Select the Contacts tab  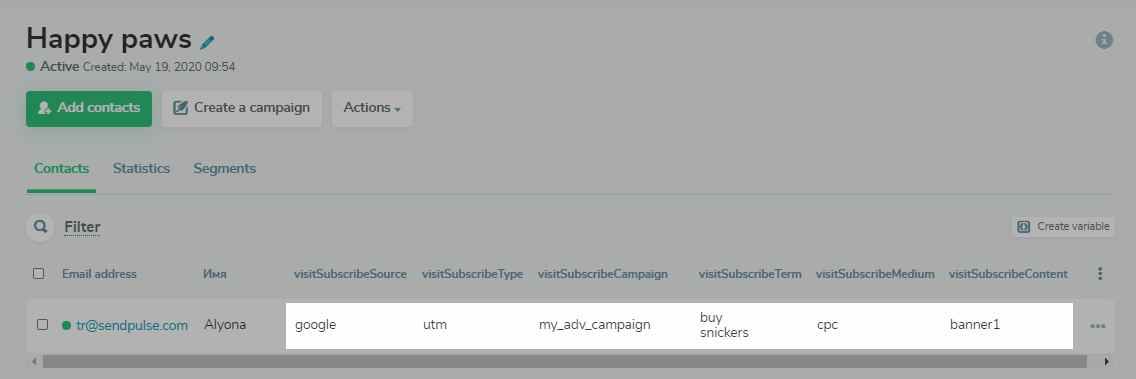(62, 168)
